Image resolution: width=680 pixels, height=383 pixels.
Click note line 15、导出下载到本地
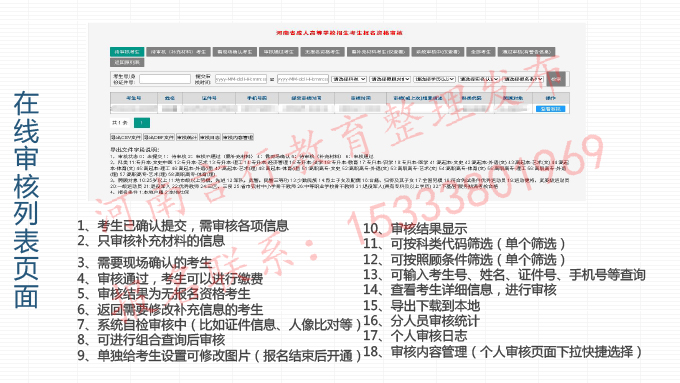click(422, 306)
